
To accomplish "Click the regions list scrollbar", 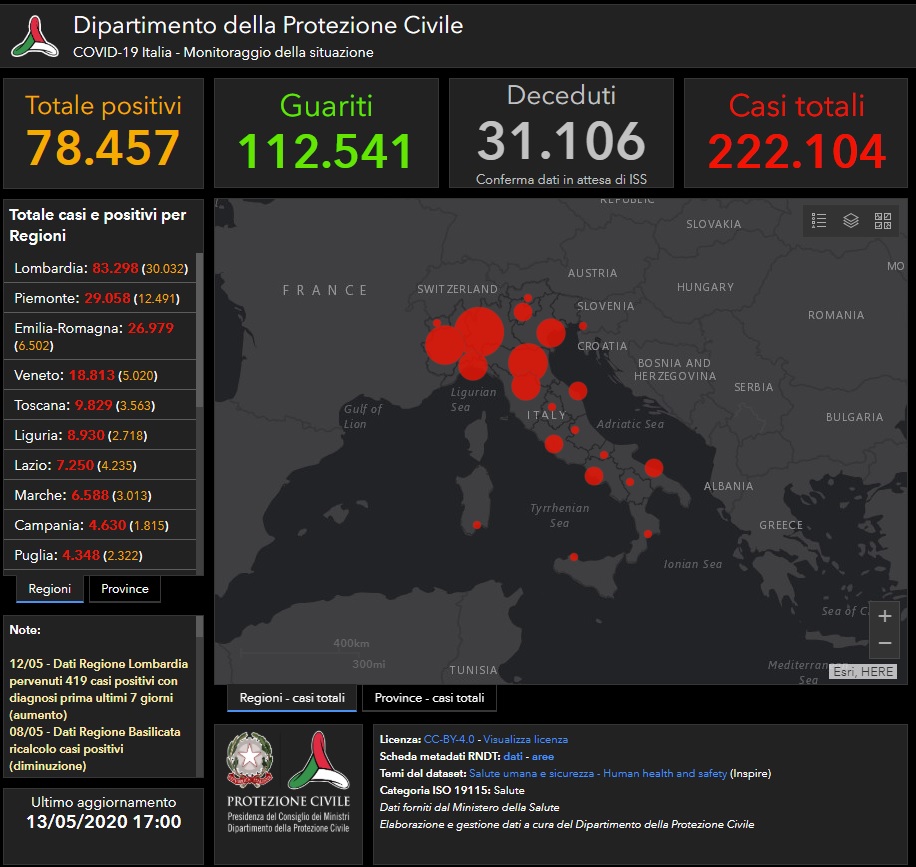I will click(199, 330).
